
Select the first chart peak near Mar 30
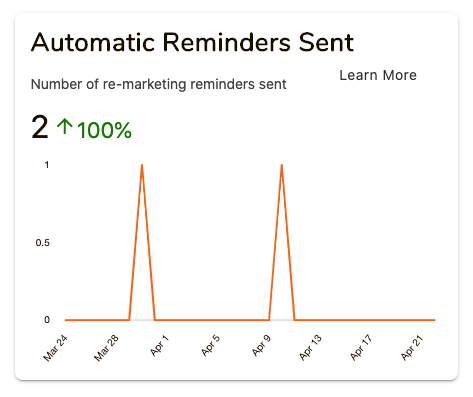click(142, 165)
